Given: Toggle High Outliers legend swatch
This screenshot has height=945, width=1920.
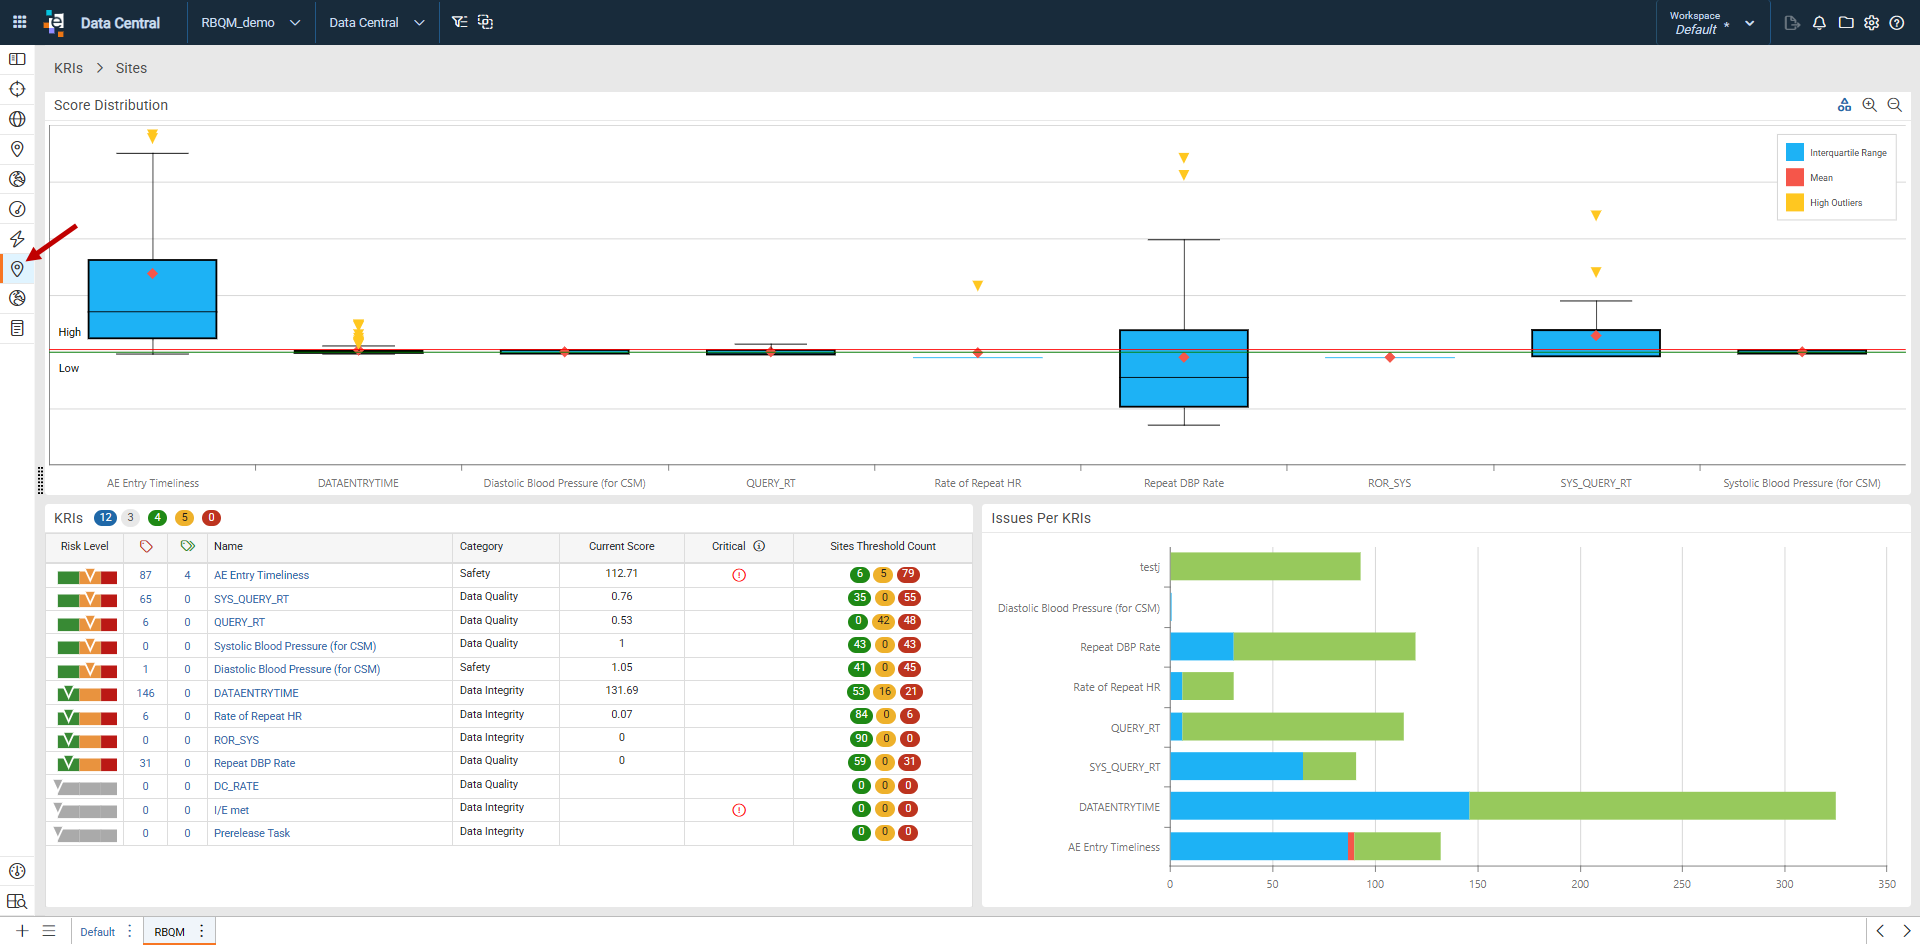Looking at the screenshot, I should (1795, 202).
